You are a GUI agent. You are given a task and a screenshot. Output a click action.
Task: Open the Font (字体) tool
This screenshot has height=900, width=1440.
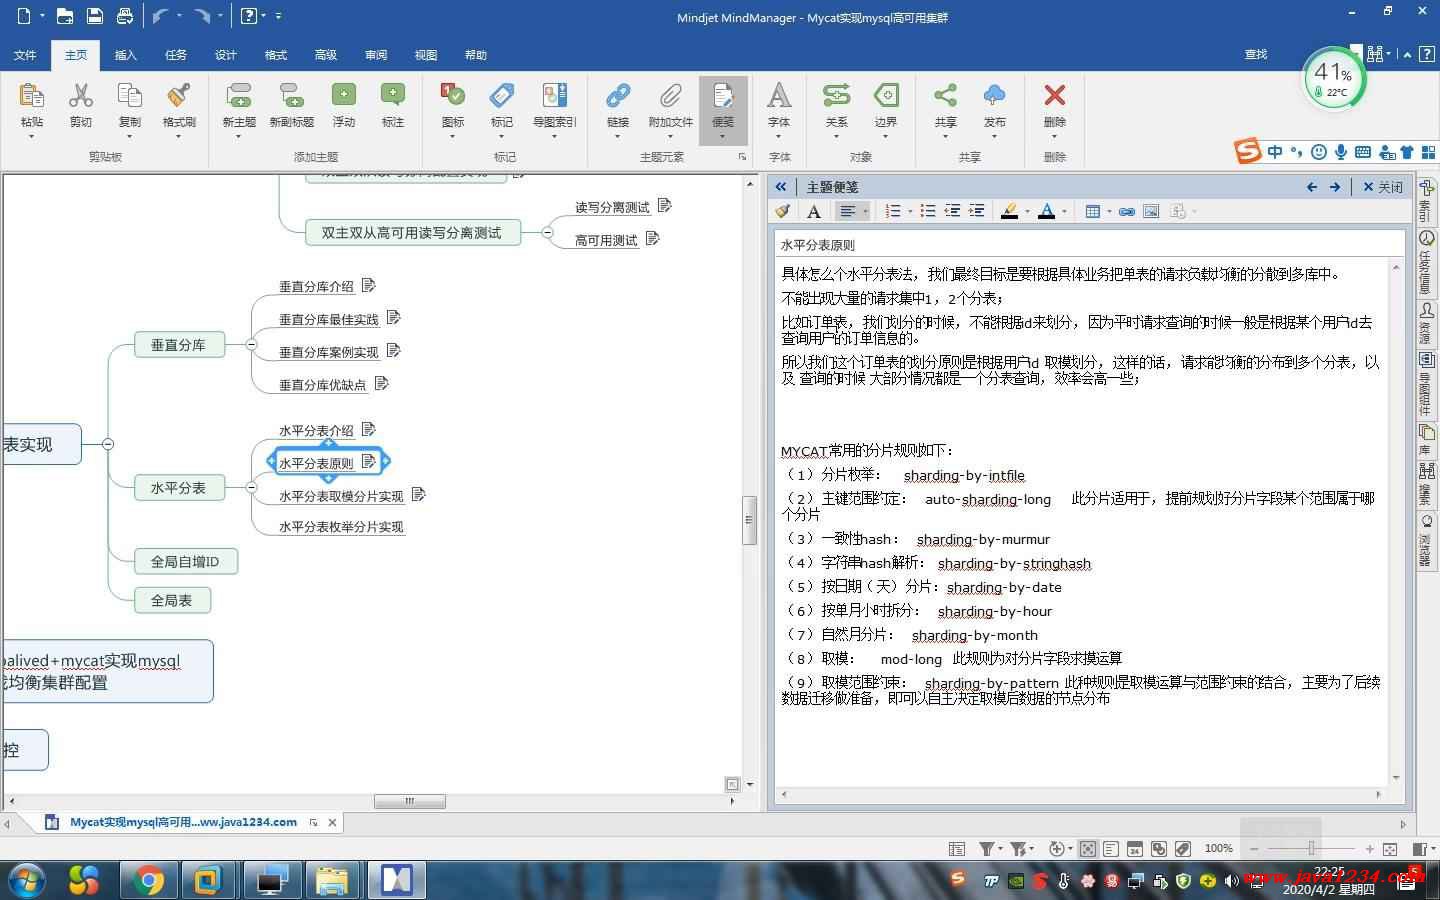pyautogui.click(x=779, y=96)
